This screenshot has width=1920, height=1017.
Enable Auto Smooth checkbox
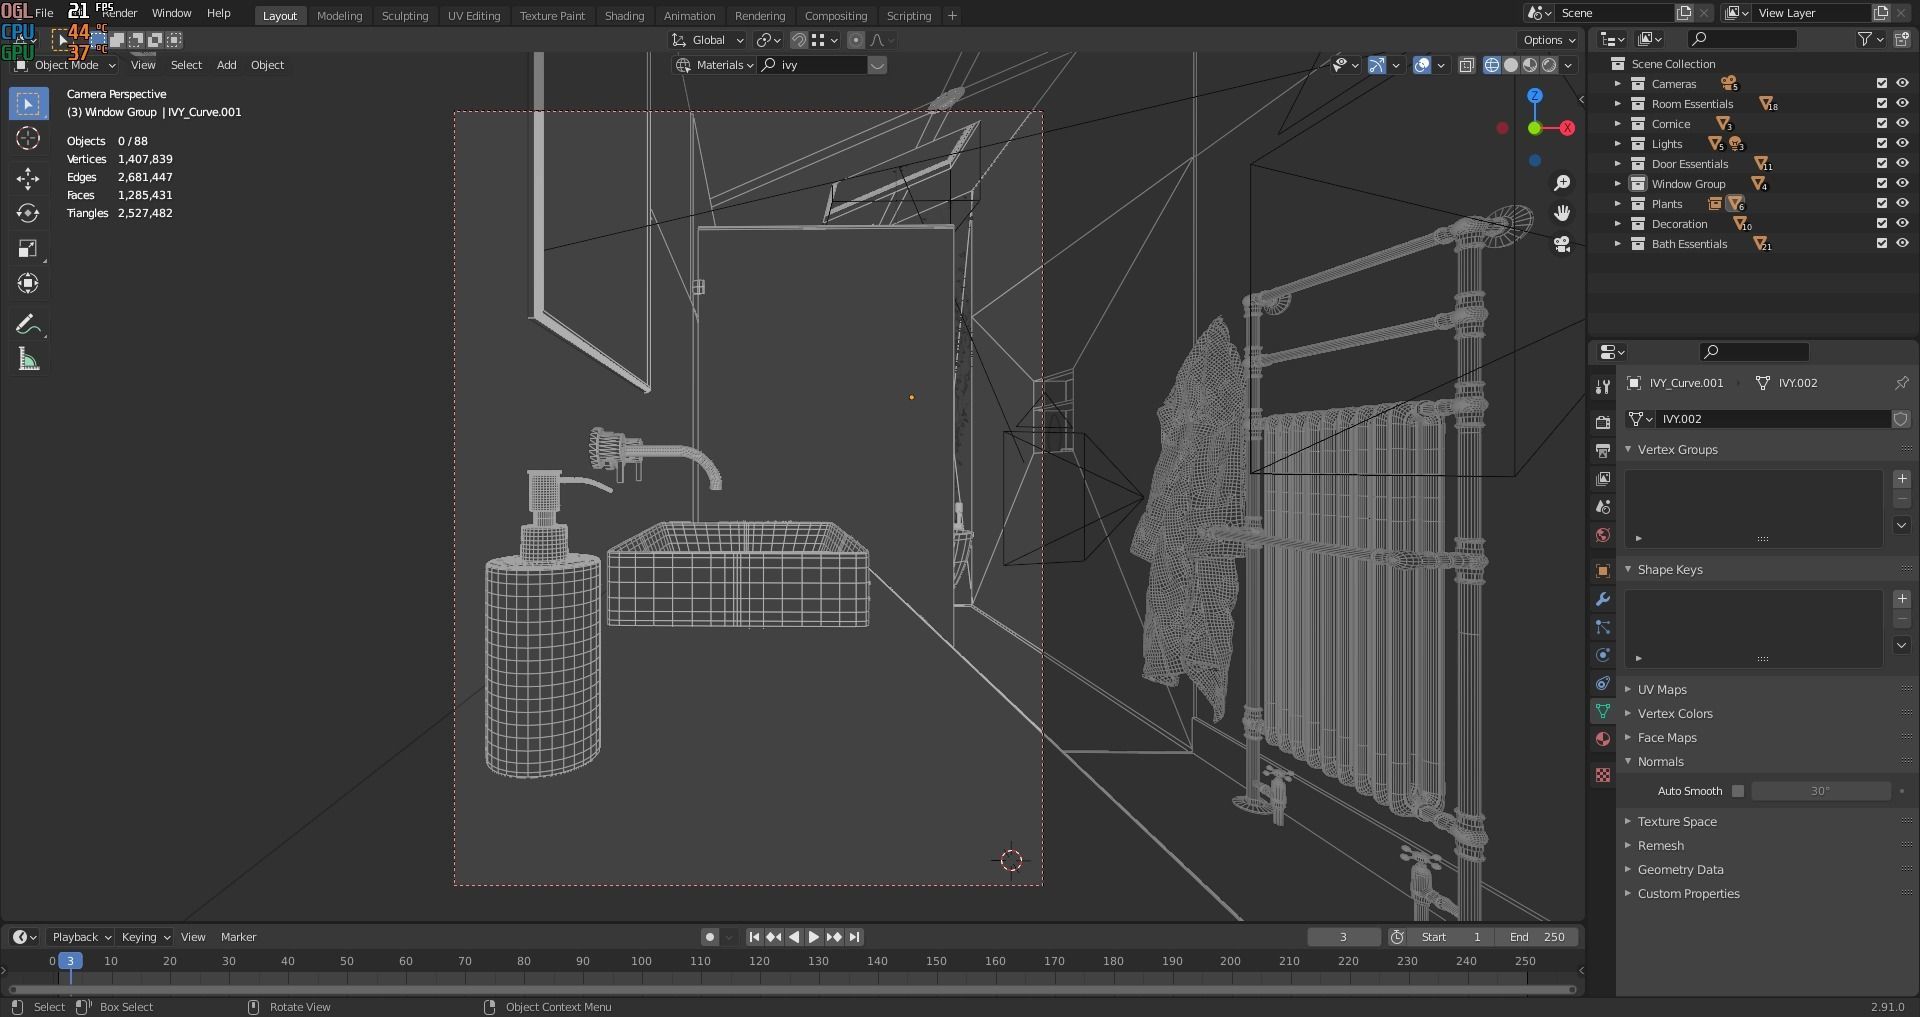point(1738,791)
